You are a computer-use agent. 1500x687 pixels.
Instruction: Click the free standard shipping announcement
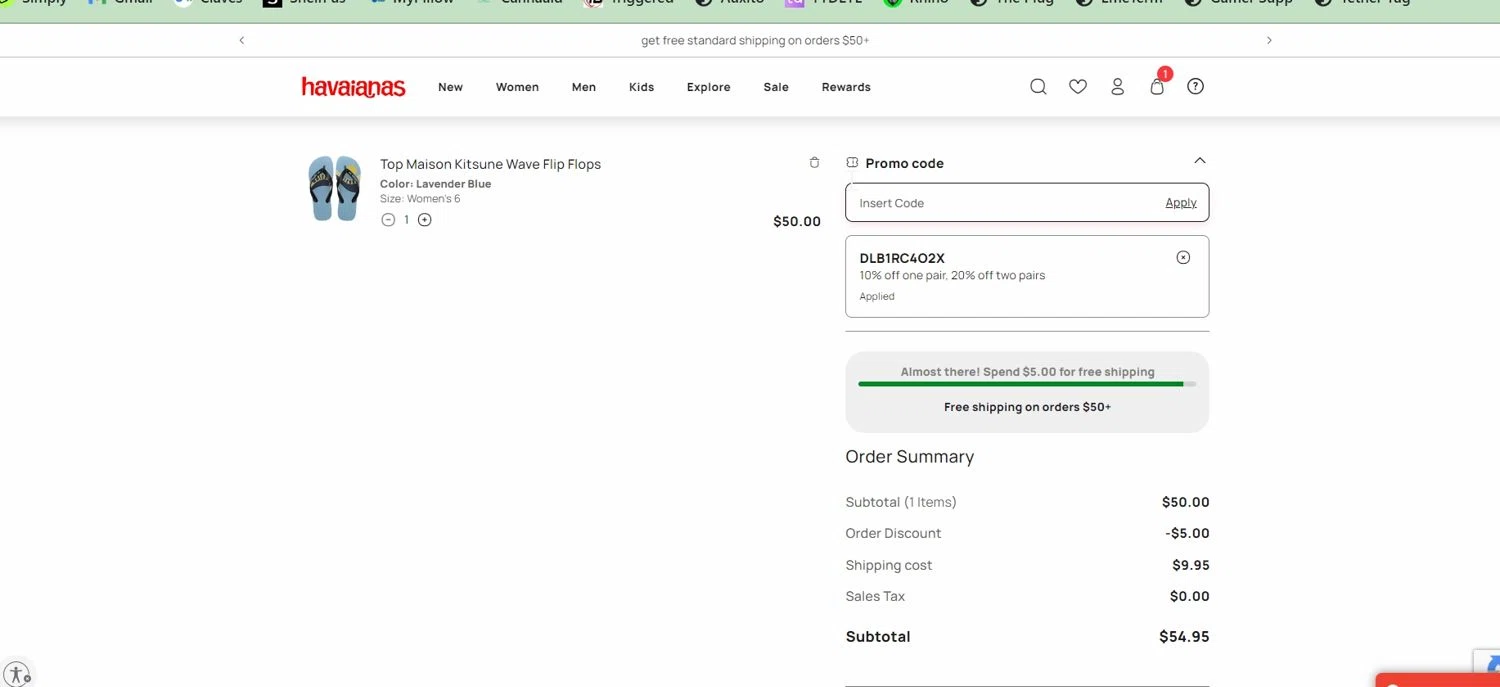pos(755,40)
